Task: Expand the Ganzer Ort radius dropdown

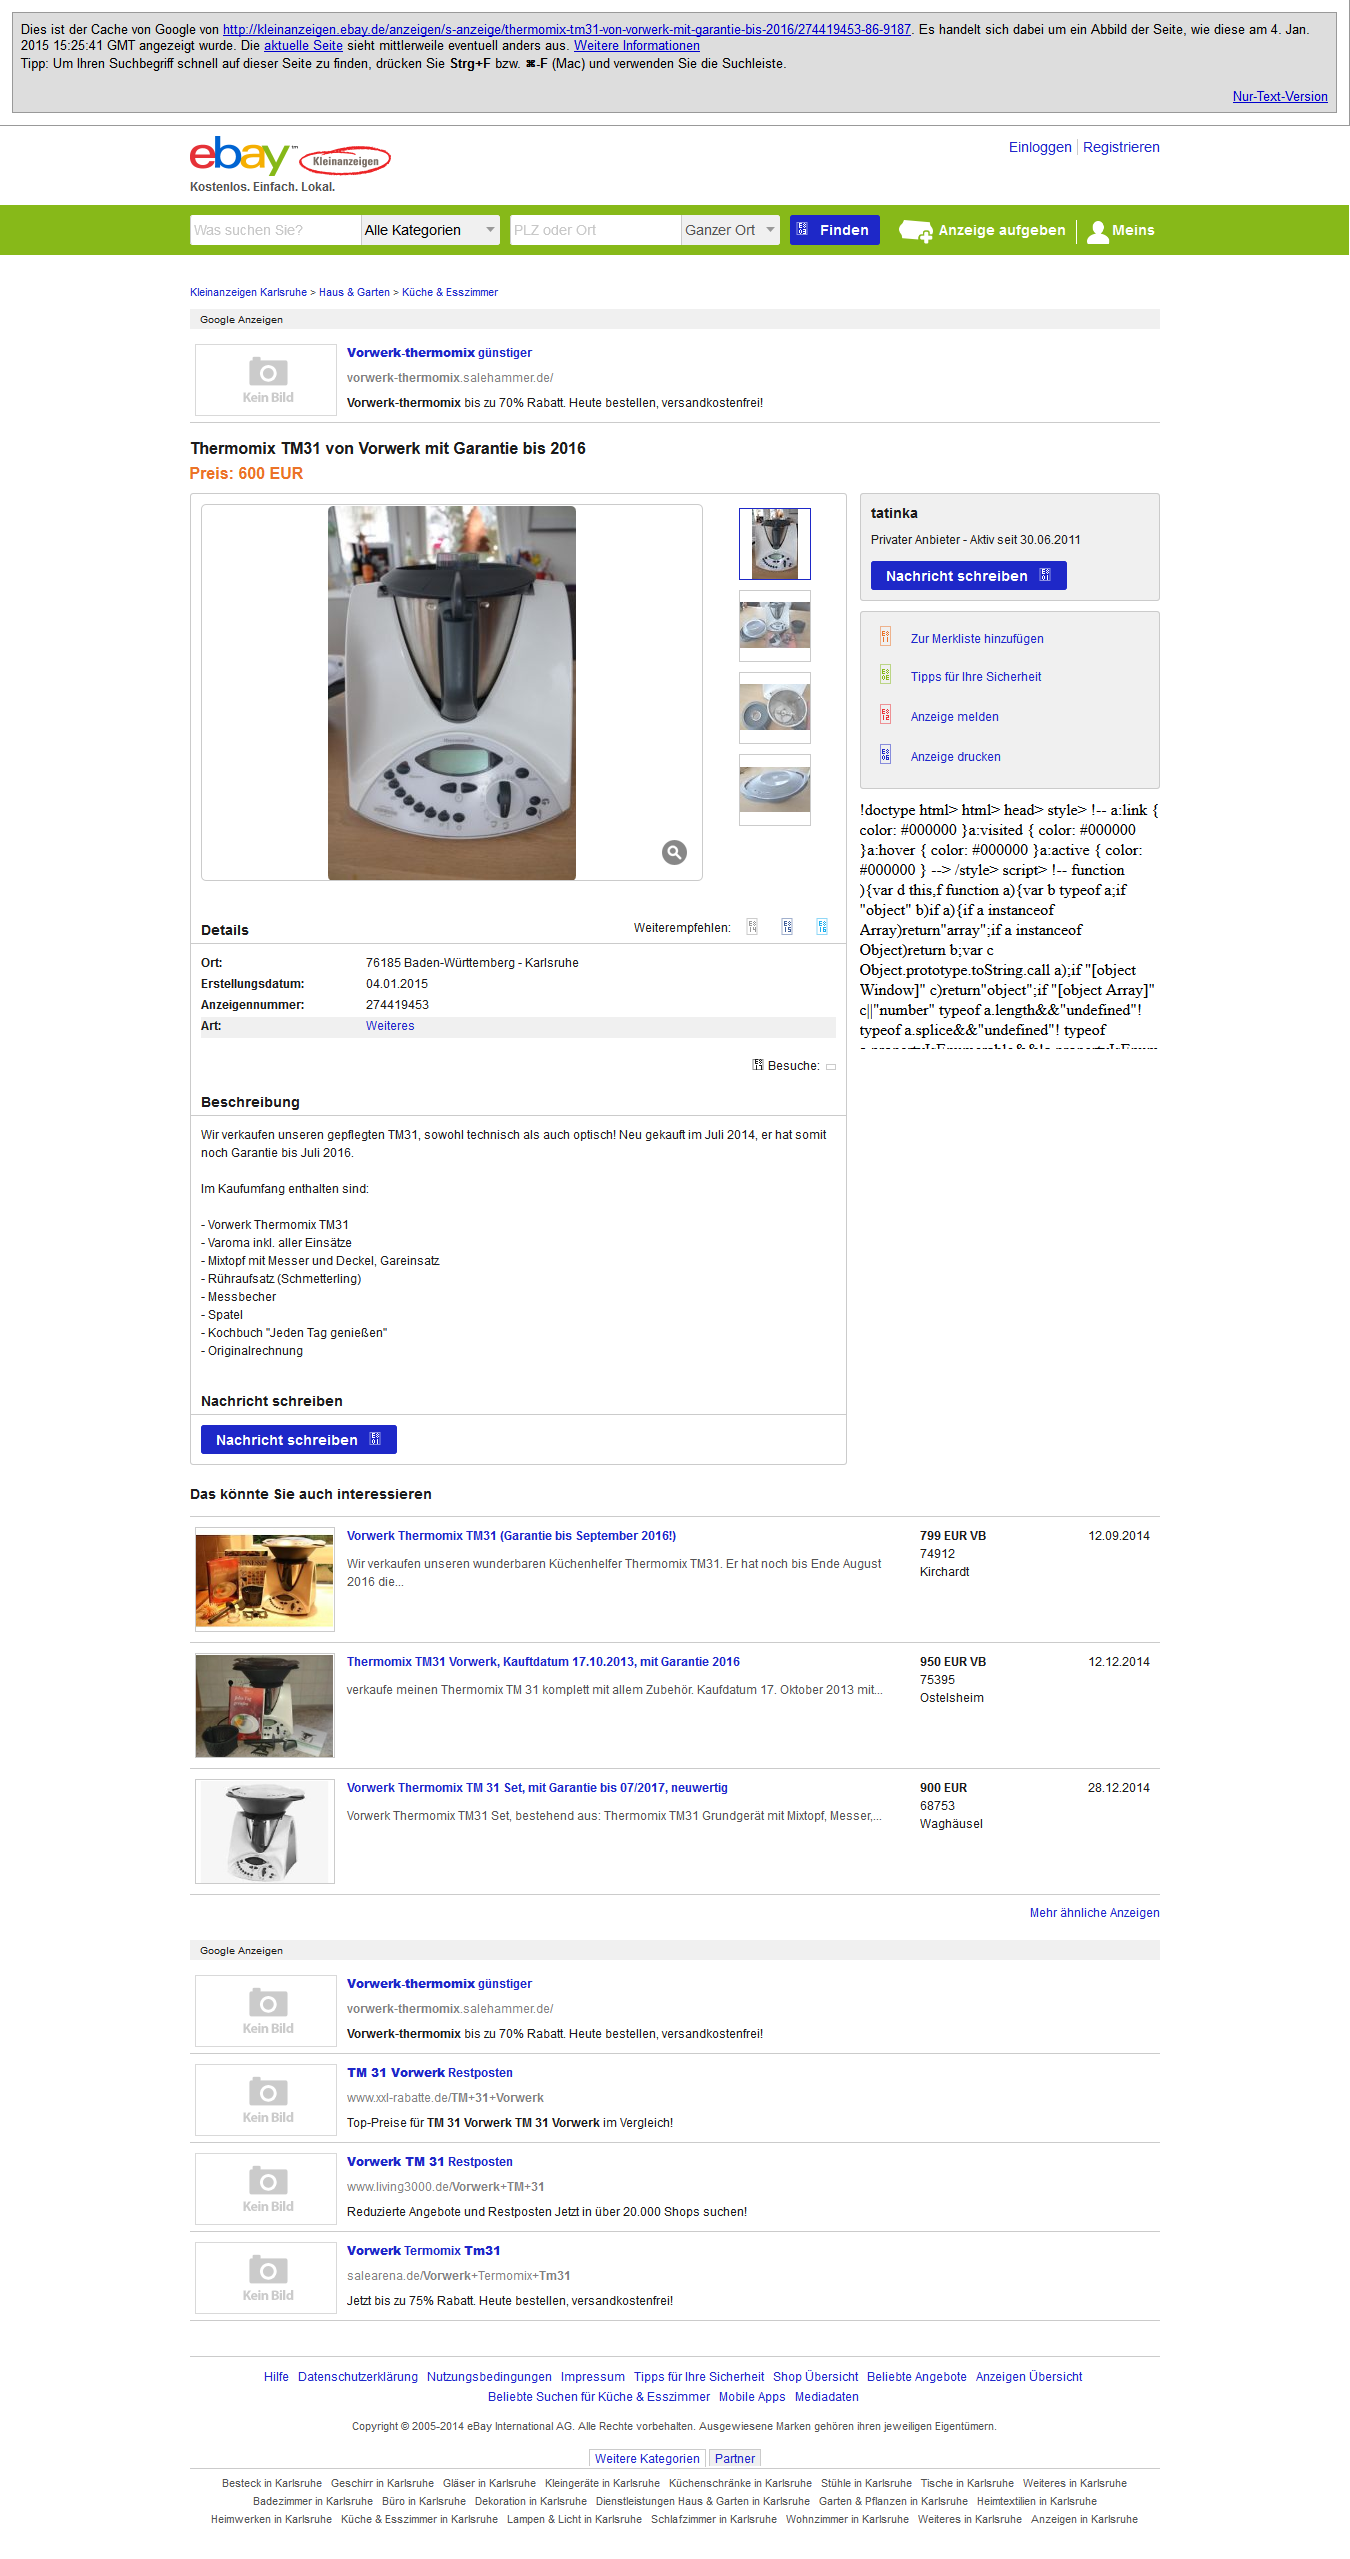Action: [730, 230]
